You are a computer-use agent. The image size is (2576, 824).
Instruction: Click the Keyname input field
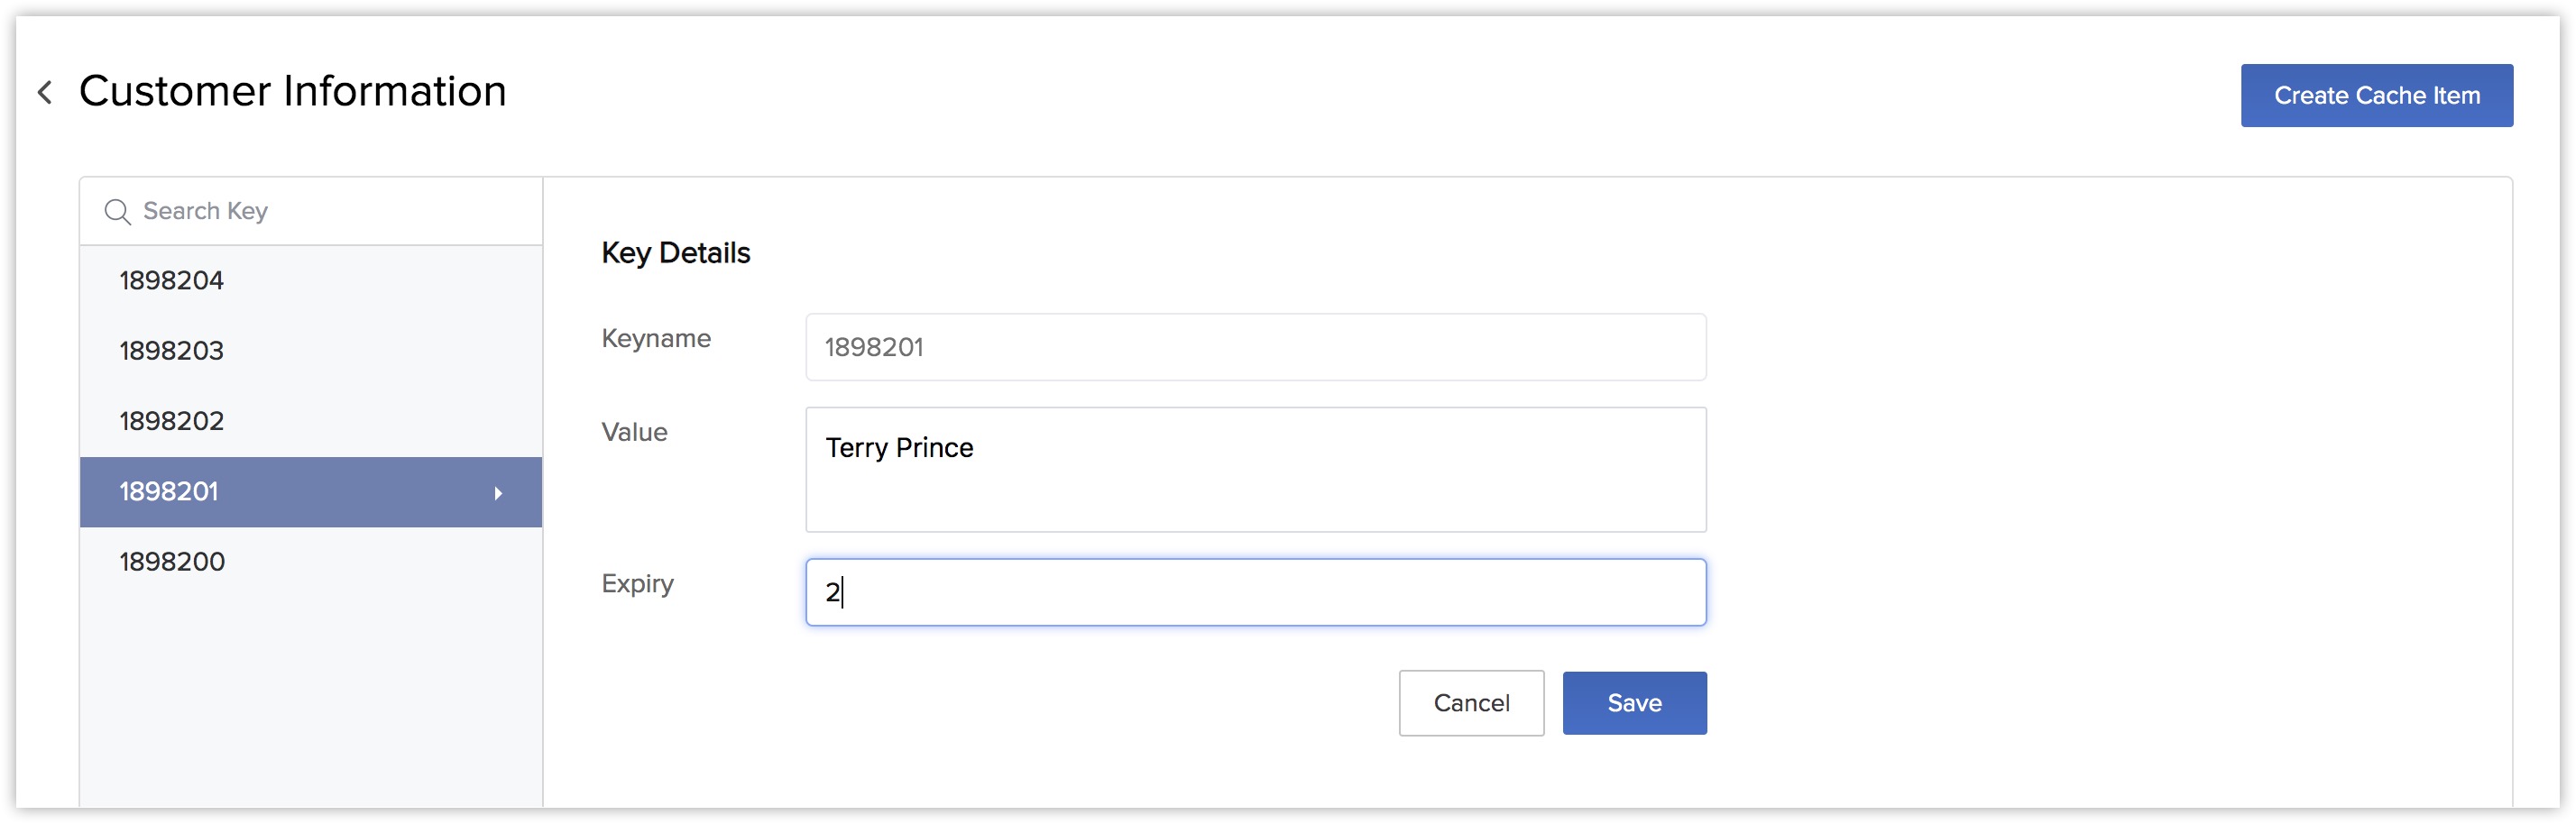tap(1256, 347)
